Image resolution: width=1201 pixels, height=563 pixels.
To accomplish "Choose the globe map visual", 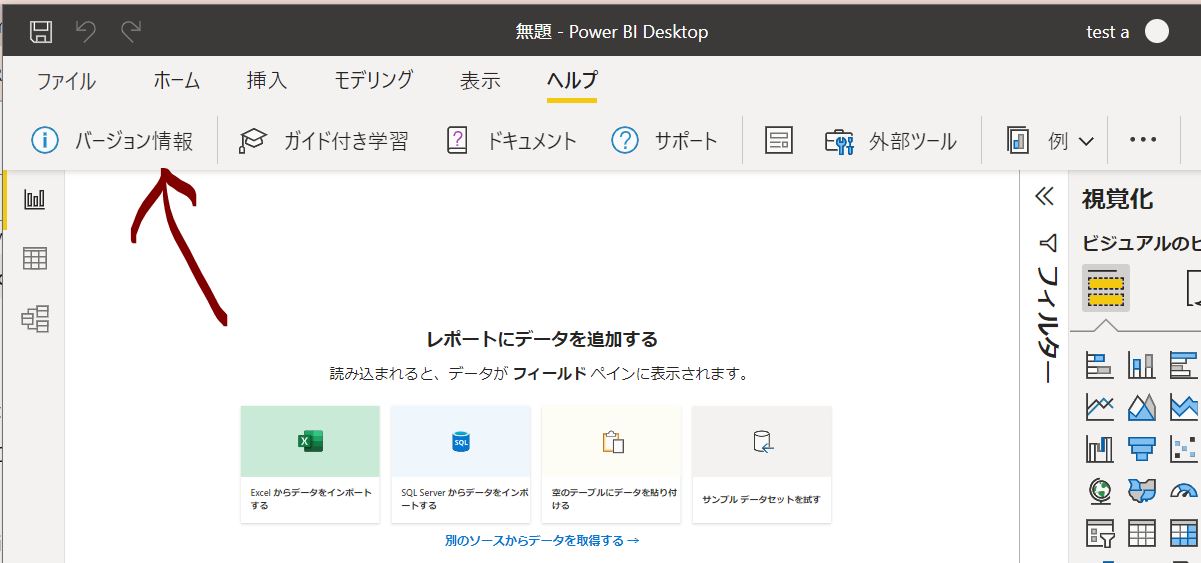I will [1100, 491].
